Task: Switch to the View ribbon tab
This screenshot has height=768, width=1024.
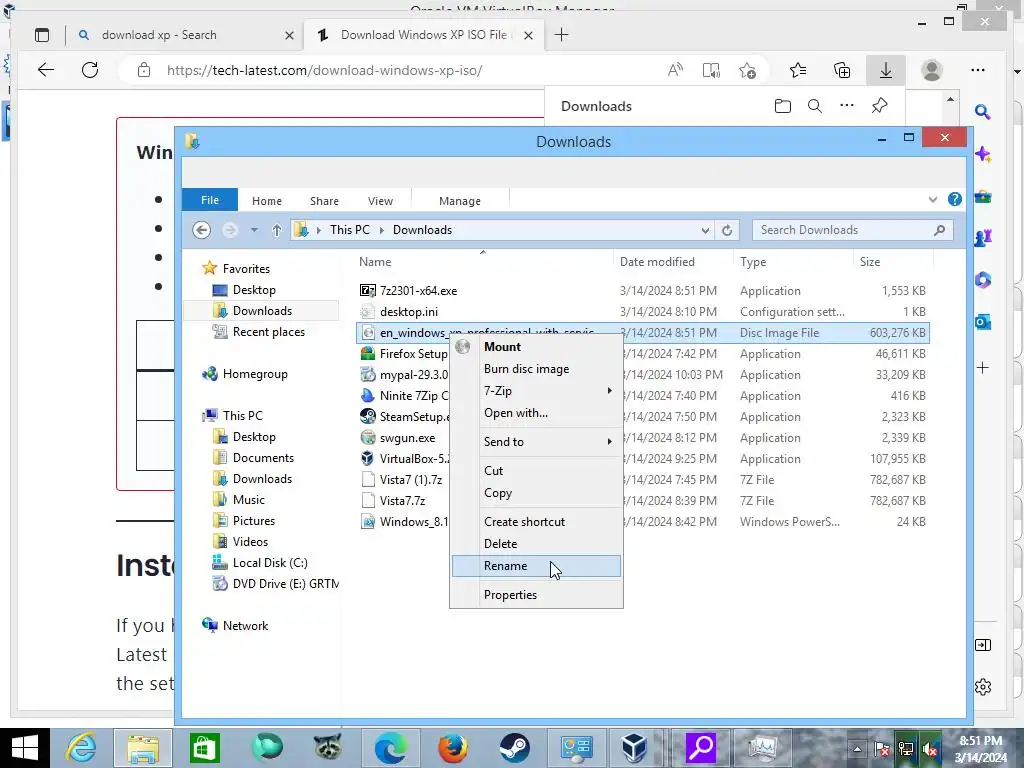Action: [380, 201]
